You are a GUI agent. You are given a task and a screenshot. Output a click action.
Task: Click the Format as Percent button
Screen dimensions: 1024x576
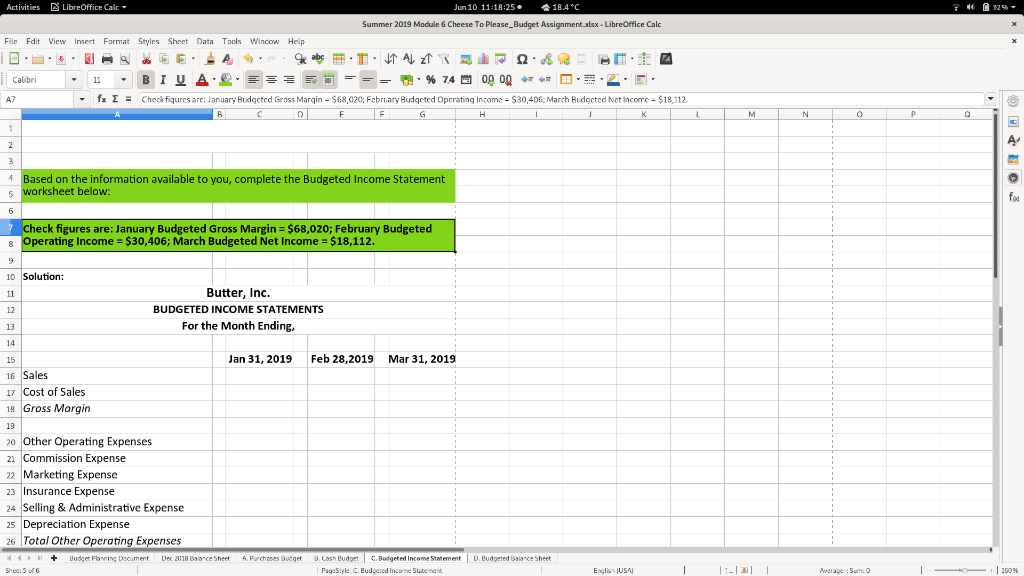430,80
